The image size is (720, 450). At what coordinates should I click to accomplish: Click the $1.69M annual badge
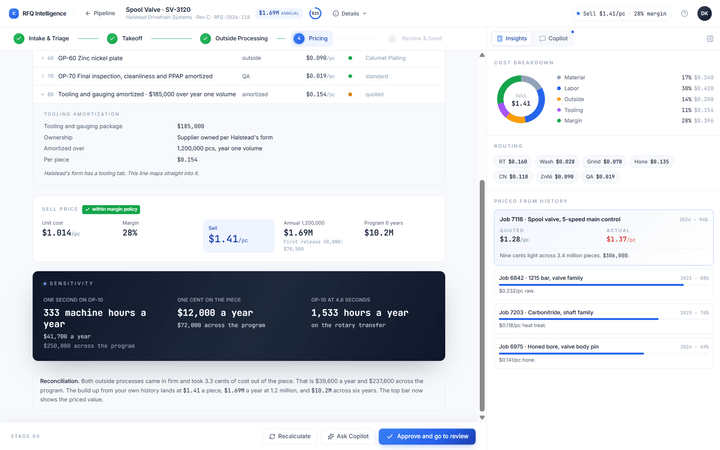click(279, 13)
